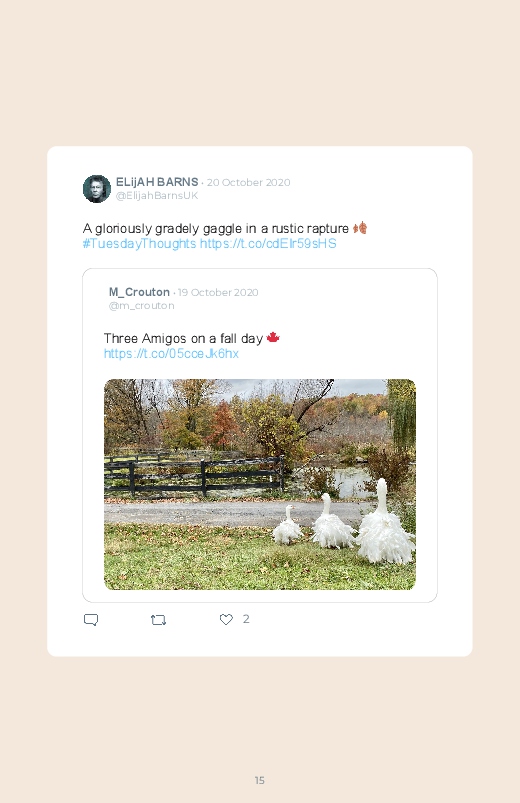This screenshot has height=803, width=520.
Task: Click the ELijAH BARNS display name
Action: coord(157,182)
